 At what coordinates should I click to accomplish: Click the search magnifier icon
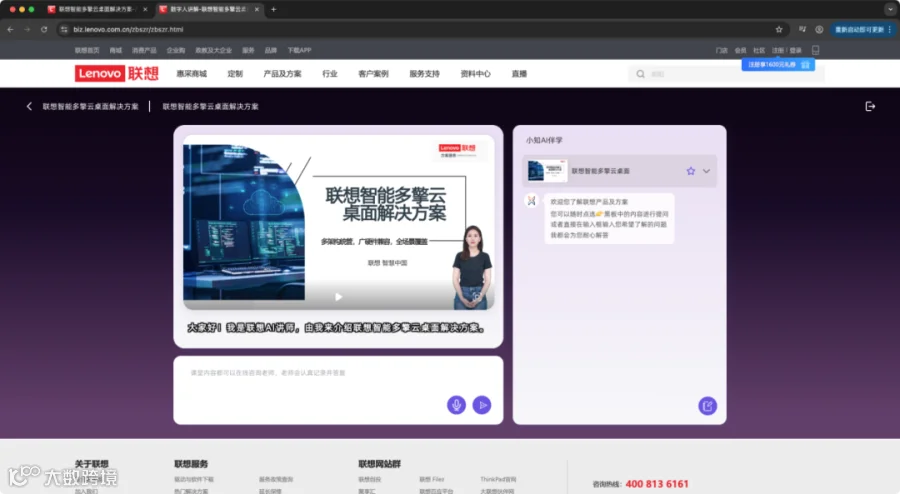click(x=641, y=74)
